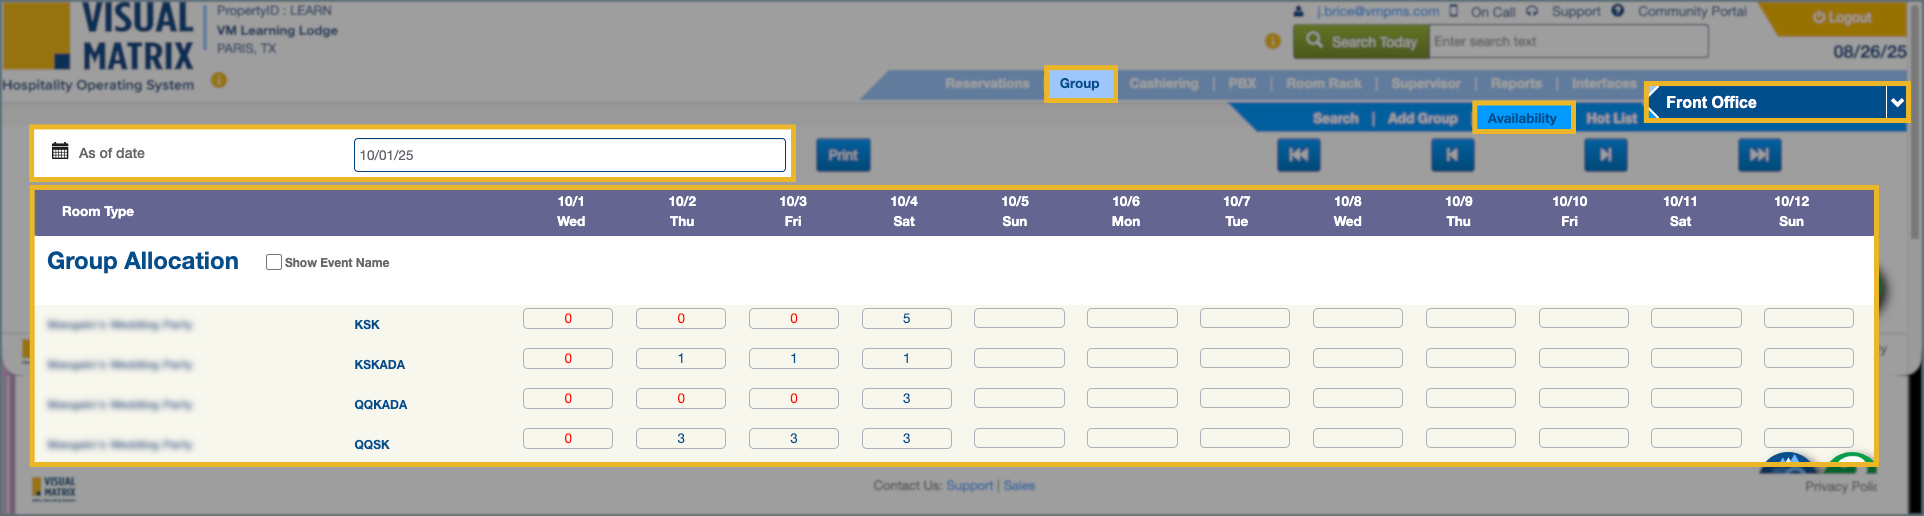Click the info icon left of Search Today

1272,41
